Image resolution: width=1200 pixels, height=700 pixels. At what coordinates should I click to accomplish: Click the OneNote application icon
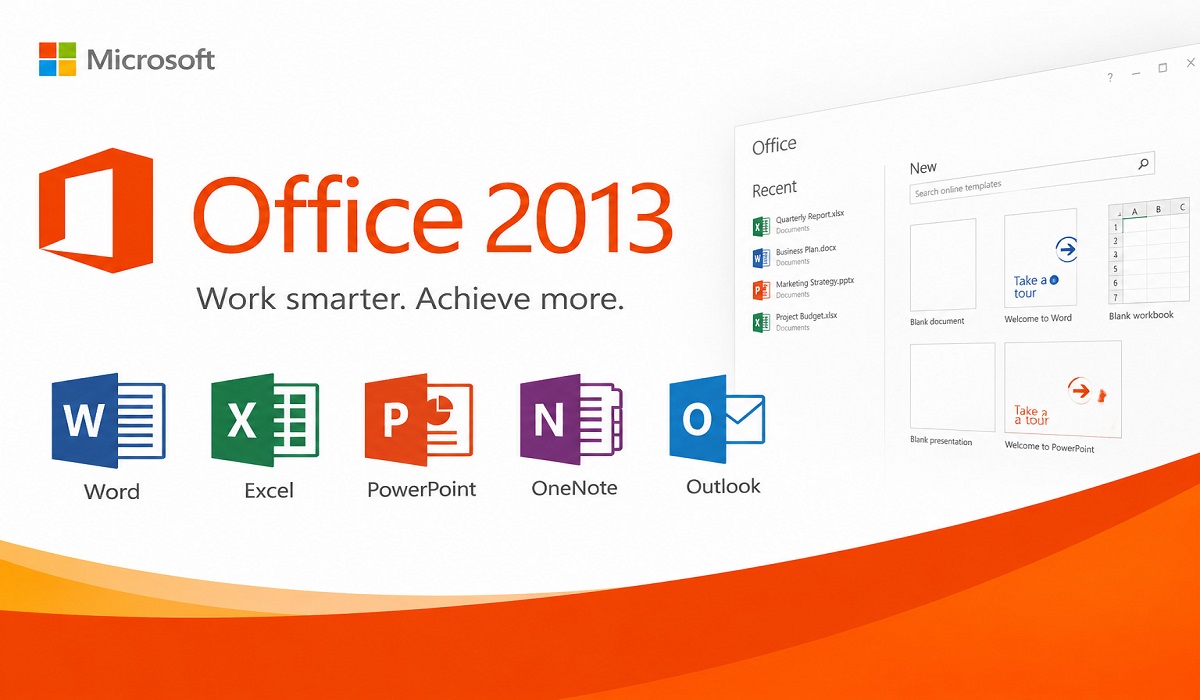coord(571,421)
